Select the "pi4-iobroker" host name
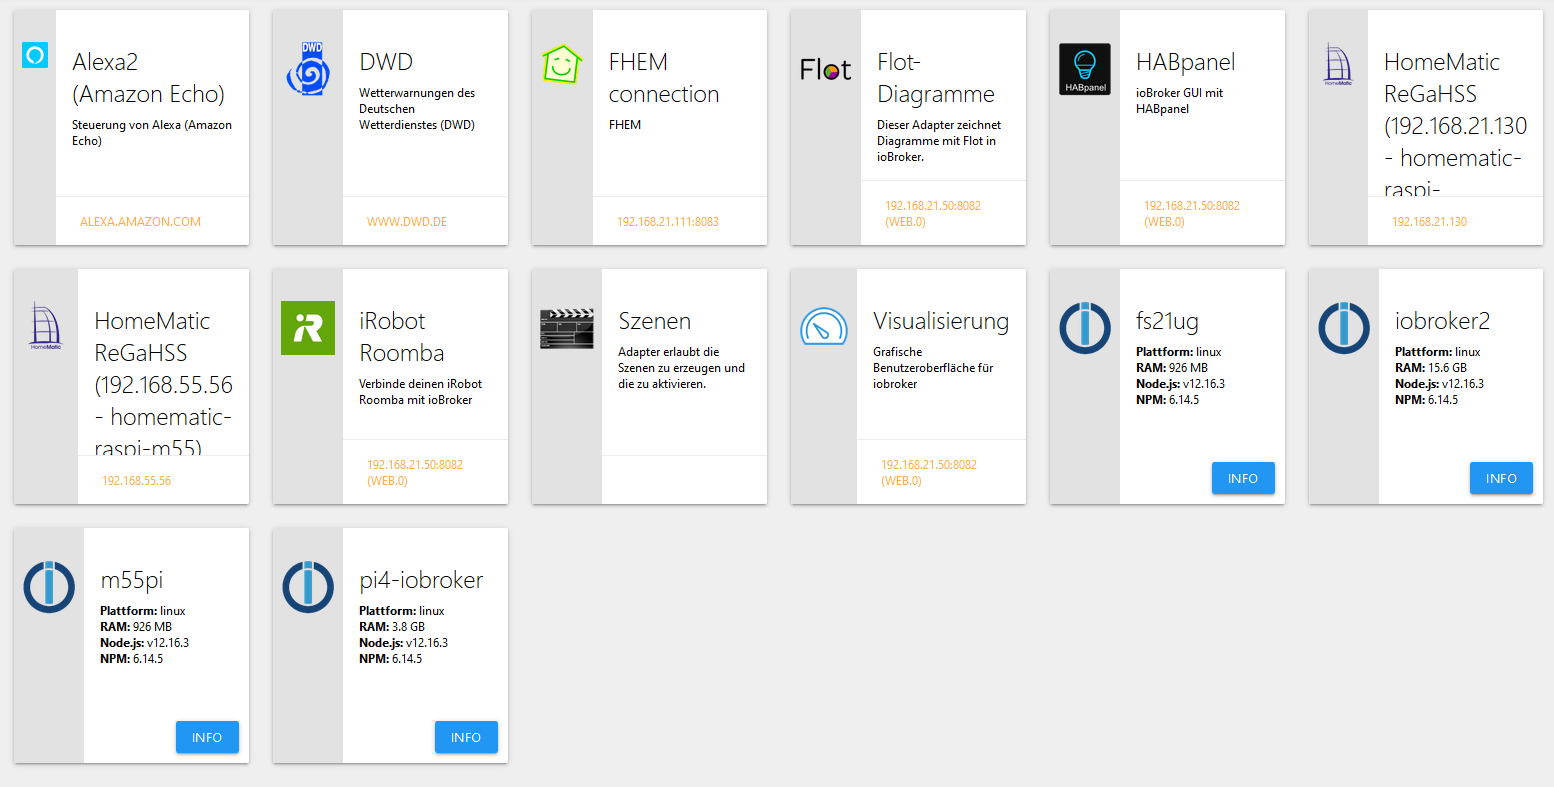This screenshot has width=1554, height=787. 421,580
